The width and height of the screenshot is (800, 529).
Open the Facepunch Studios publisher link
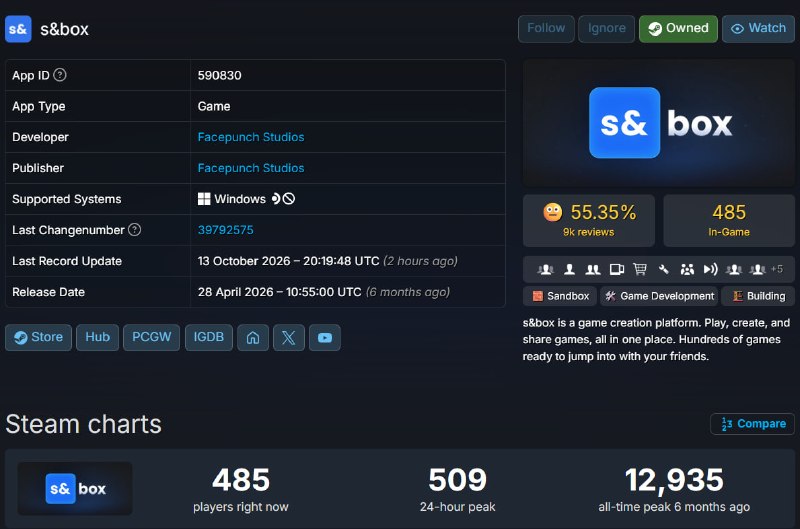click(251, 168)
